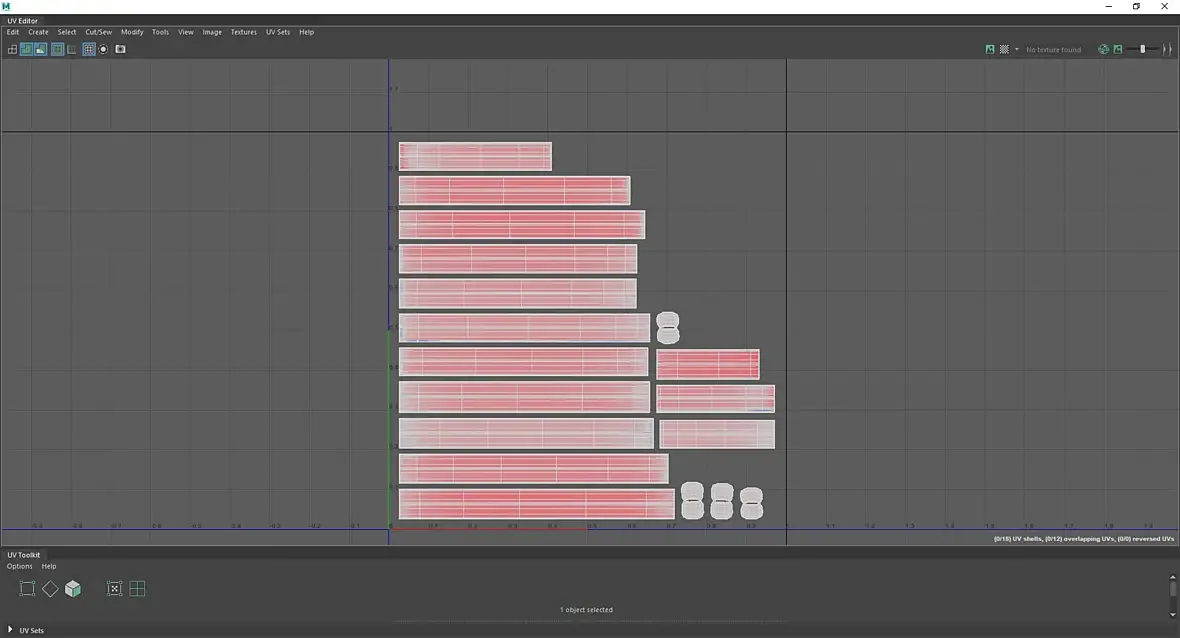The width and height of the screenshot is (1180, 638).
Task: Click the UV snapshot camera icon
Action: [x=120, y=49]
